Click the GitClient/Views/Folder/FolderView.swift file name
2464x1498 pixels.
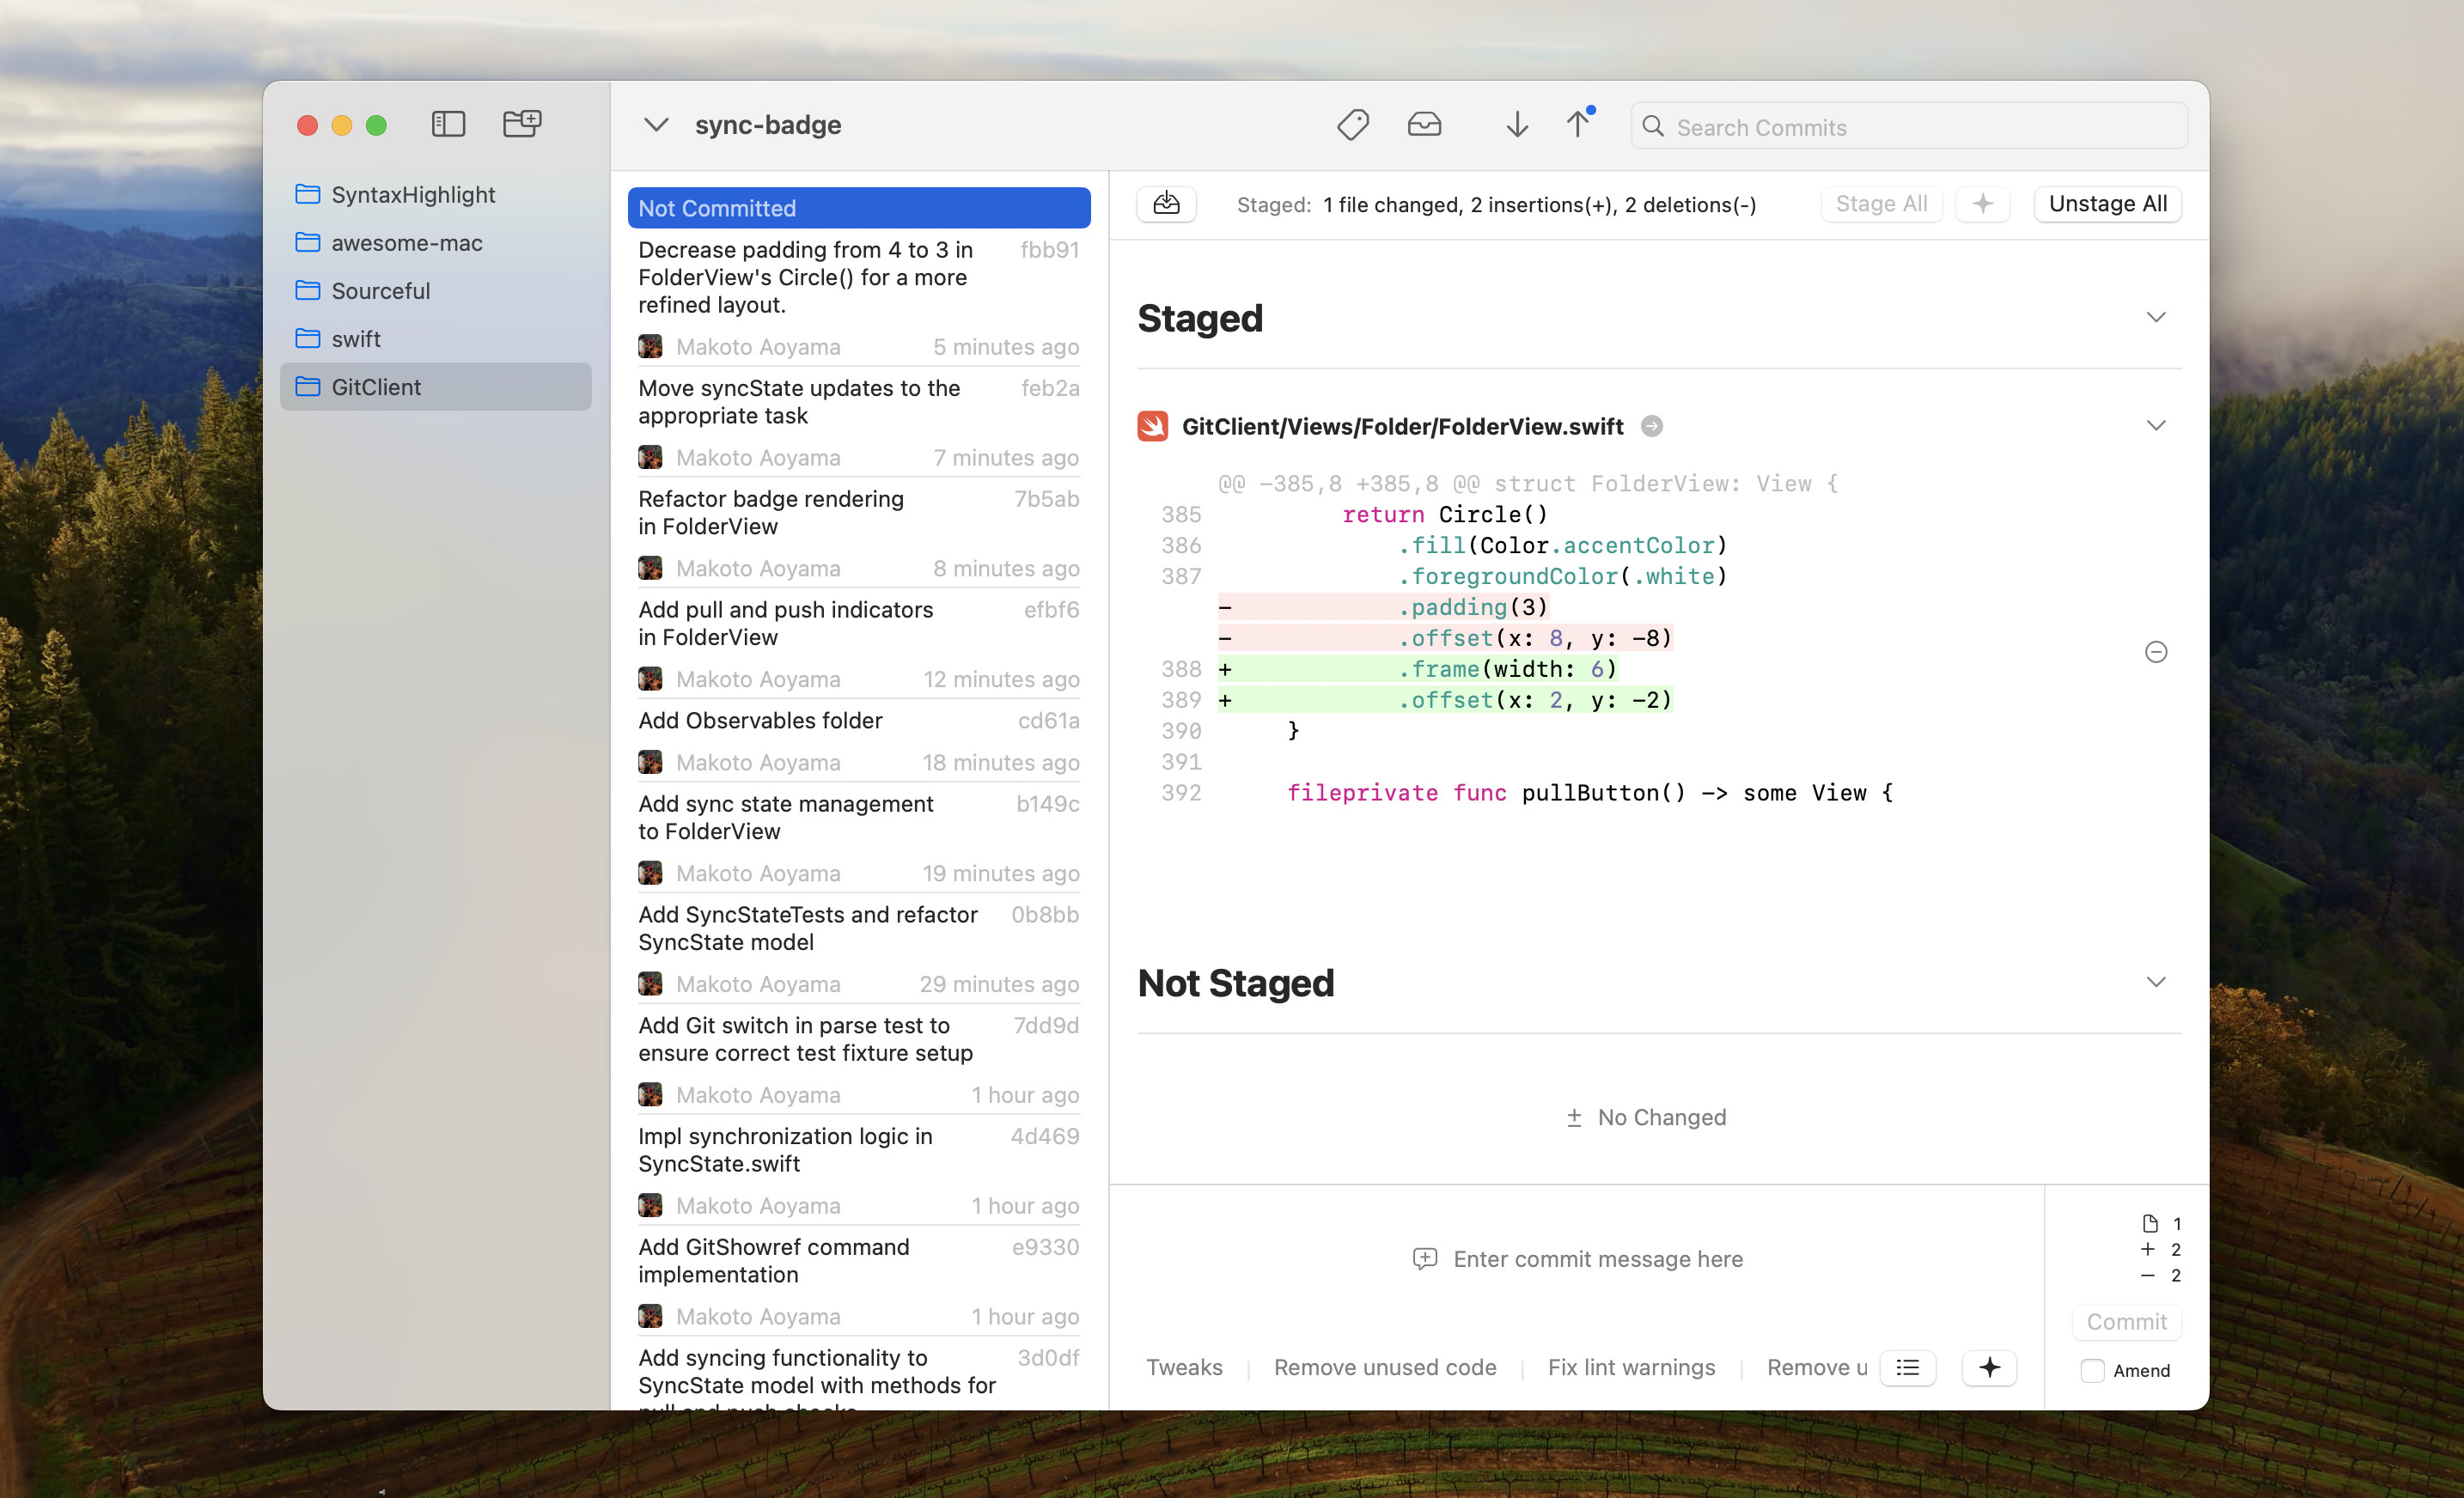point(1402,427)
